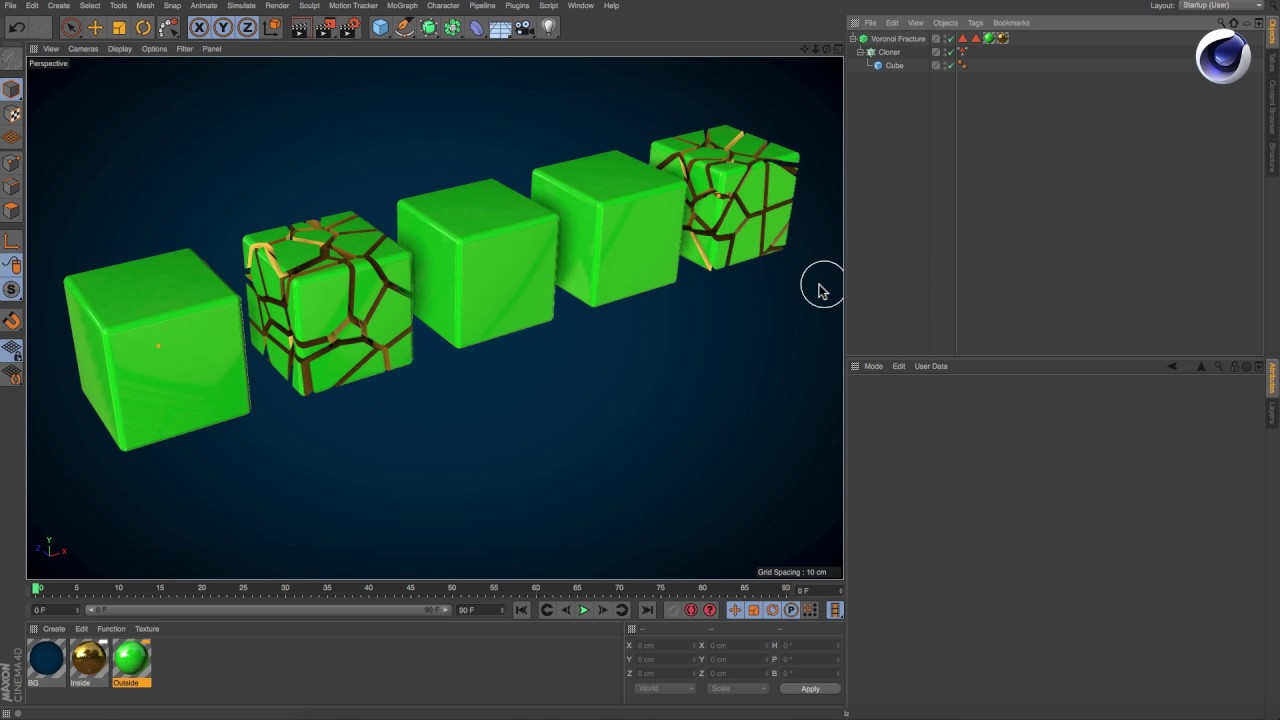Viewport: 1280px width, 720px height.
Task: Switch to the Objects side tab
Action: [1273, 31]
